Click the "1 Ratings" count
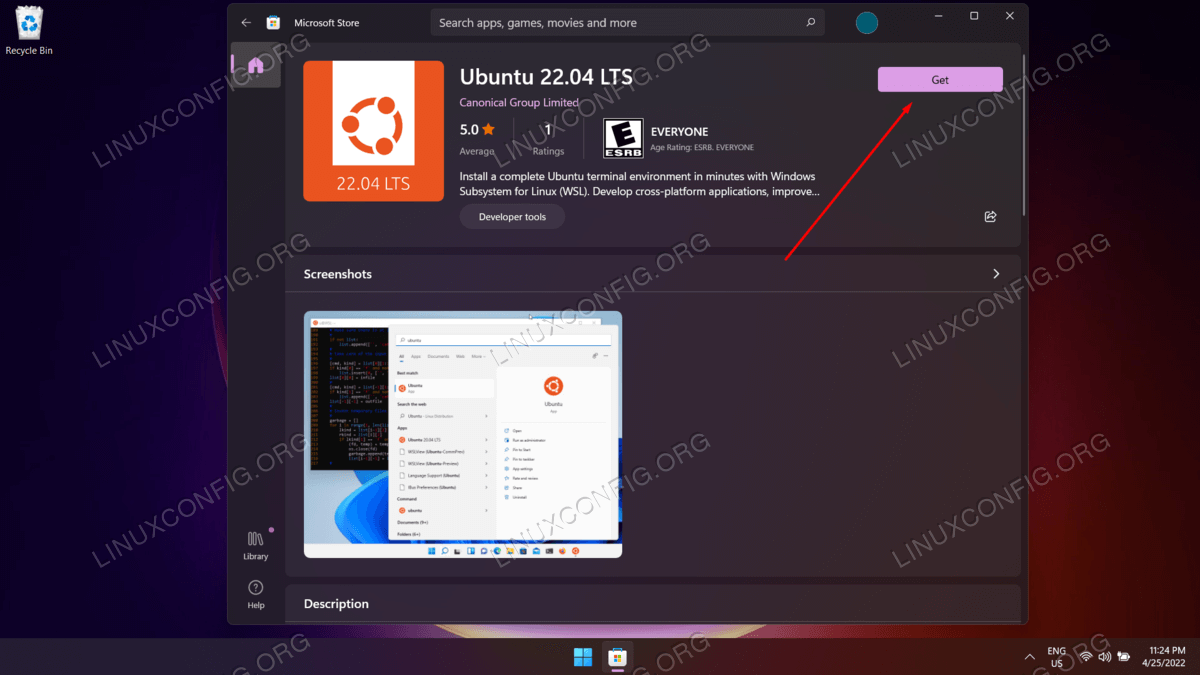 point(548,139)
